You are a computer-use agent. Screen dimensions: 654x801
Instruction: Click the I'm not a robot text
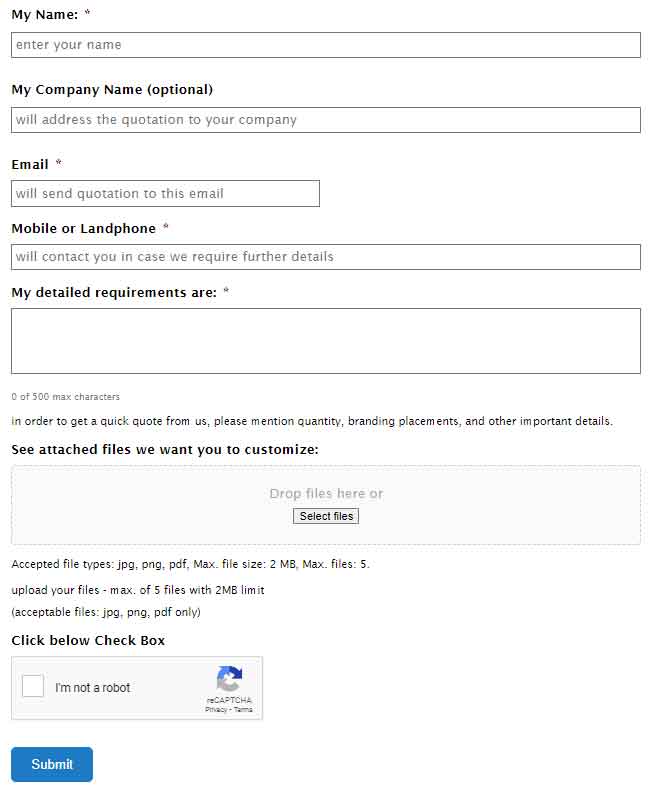coord(93,688)
